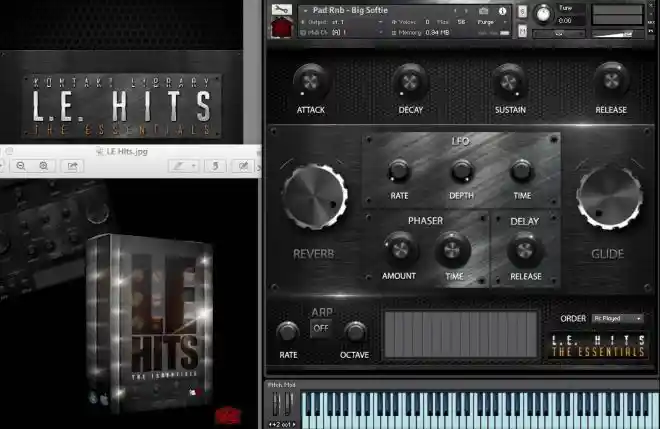The image size is (660, 429).
Task: Click the Pad Rnb - Big Softie preset name
Action: (350, 11)
